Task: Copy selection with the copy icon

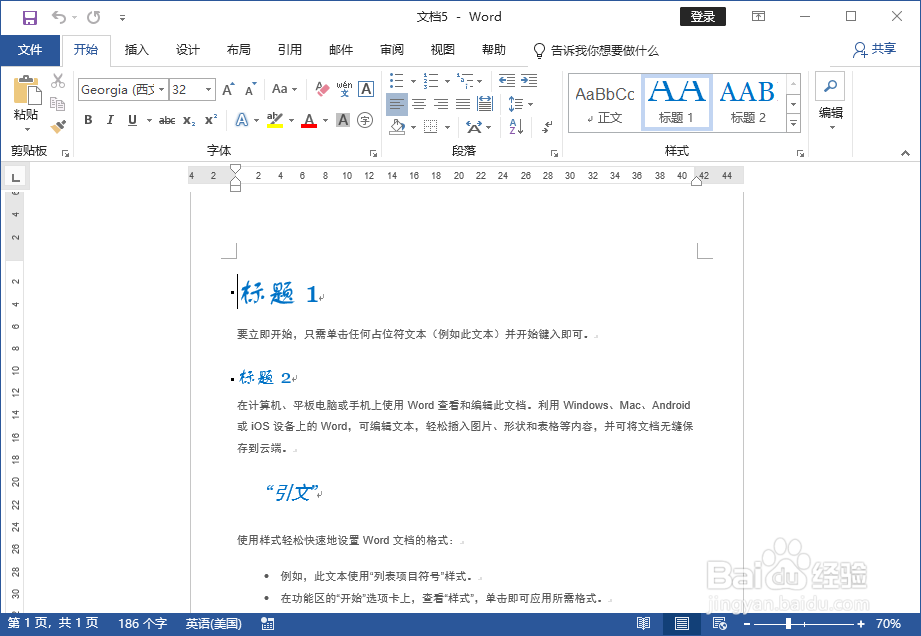Action: click(x=58, y=104)
